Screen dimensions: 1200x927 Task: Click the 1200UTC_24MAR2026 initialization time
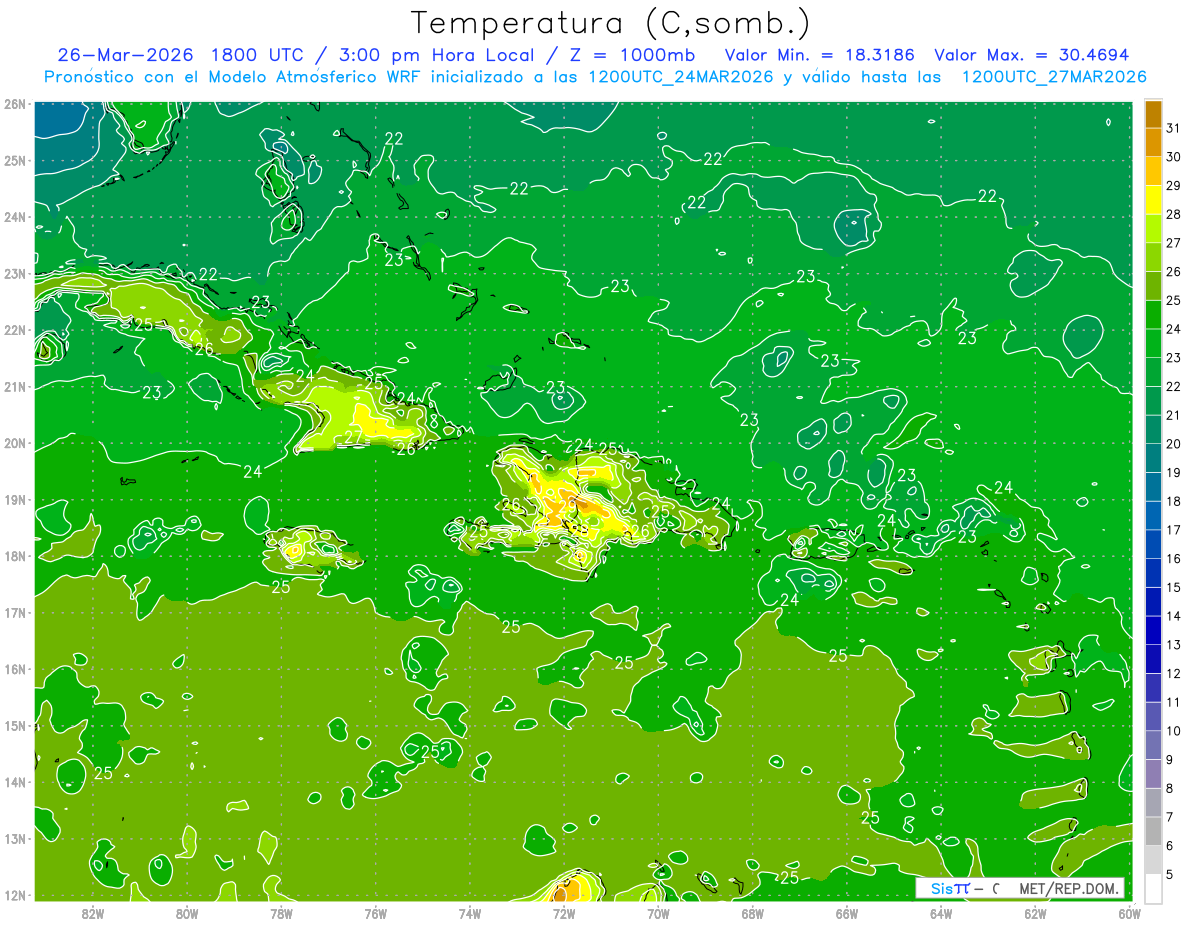(680, 77)
